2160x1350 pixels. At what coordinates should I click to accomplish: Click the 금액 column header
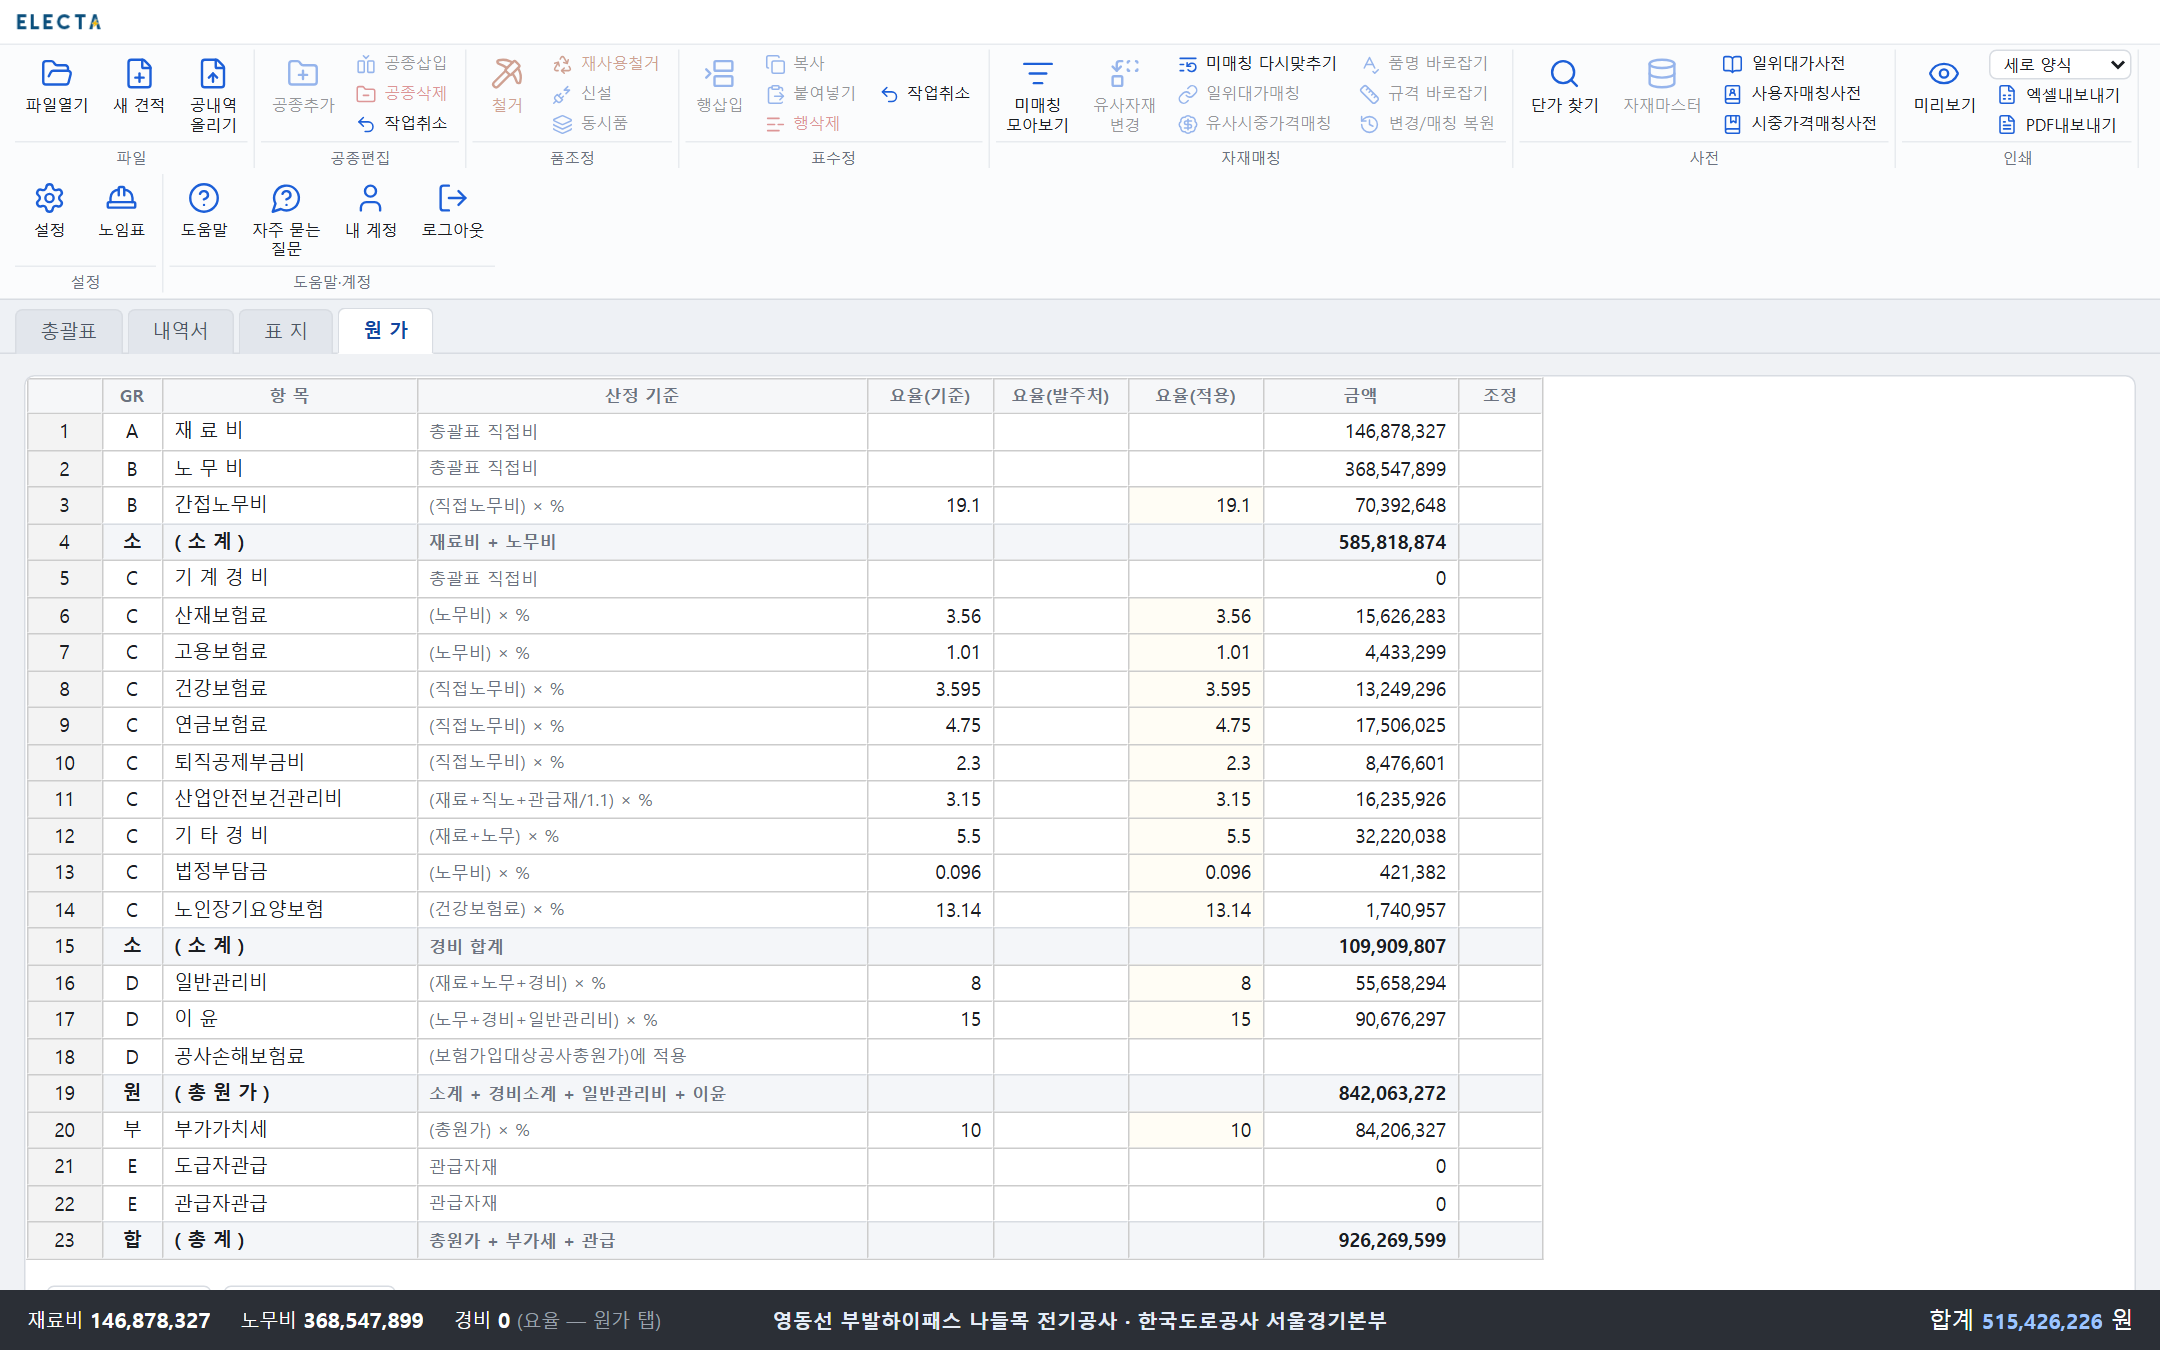click(x=1360, y=396)
